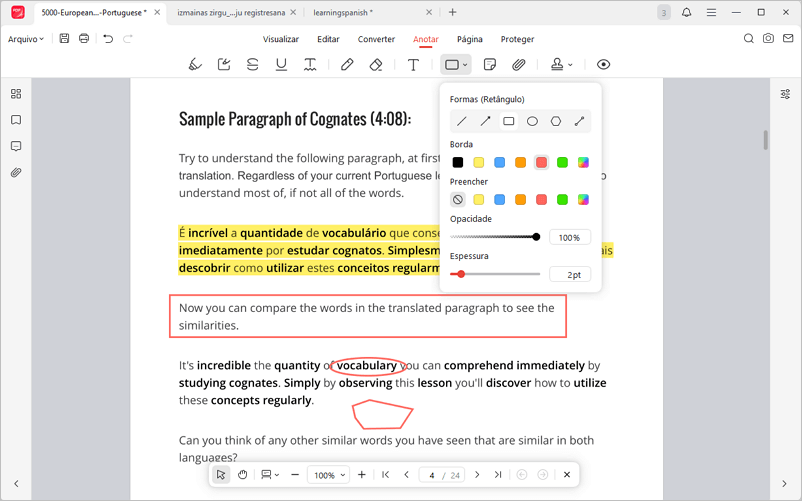This screenshot has width=802, height=501.
Task: Select no fill option
Action: pyautogui.click(x=458, y=199)
